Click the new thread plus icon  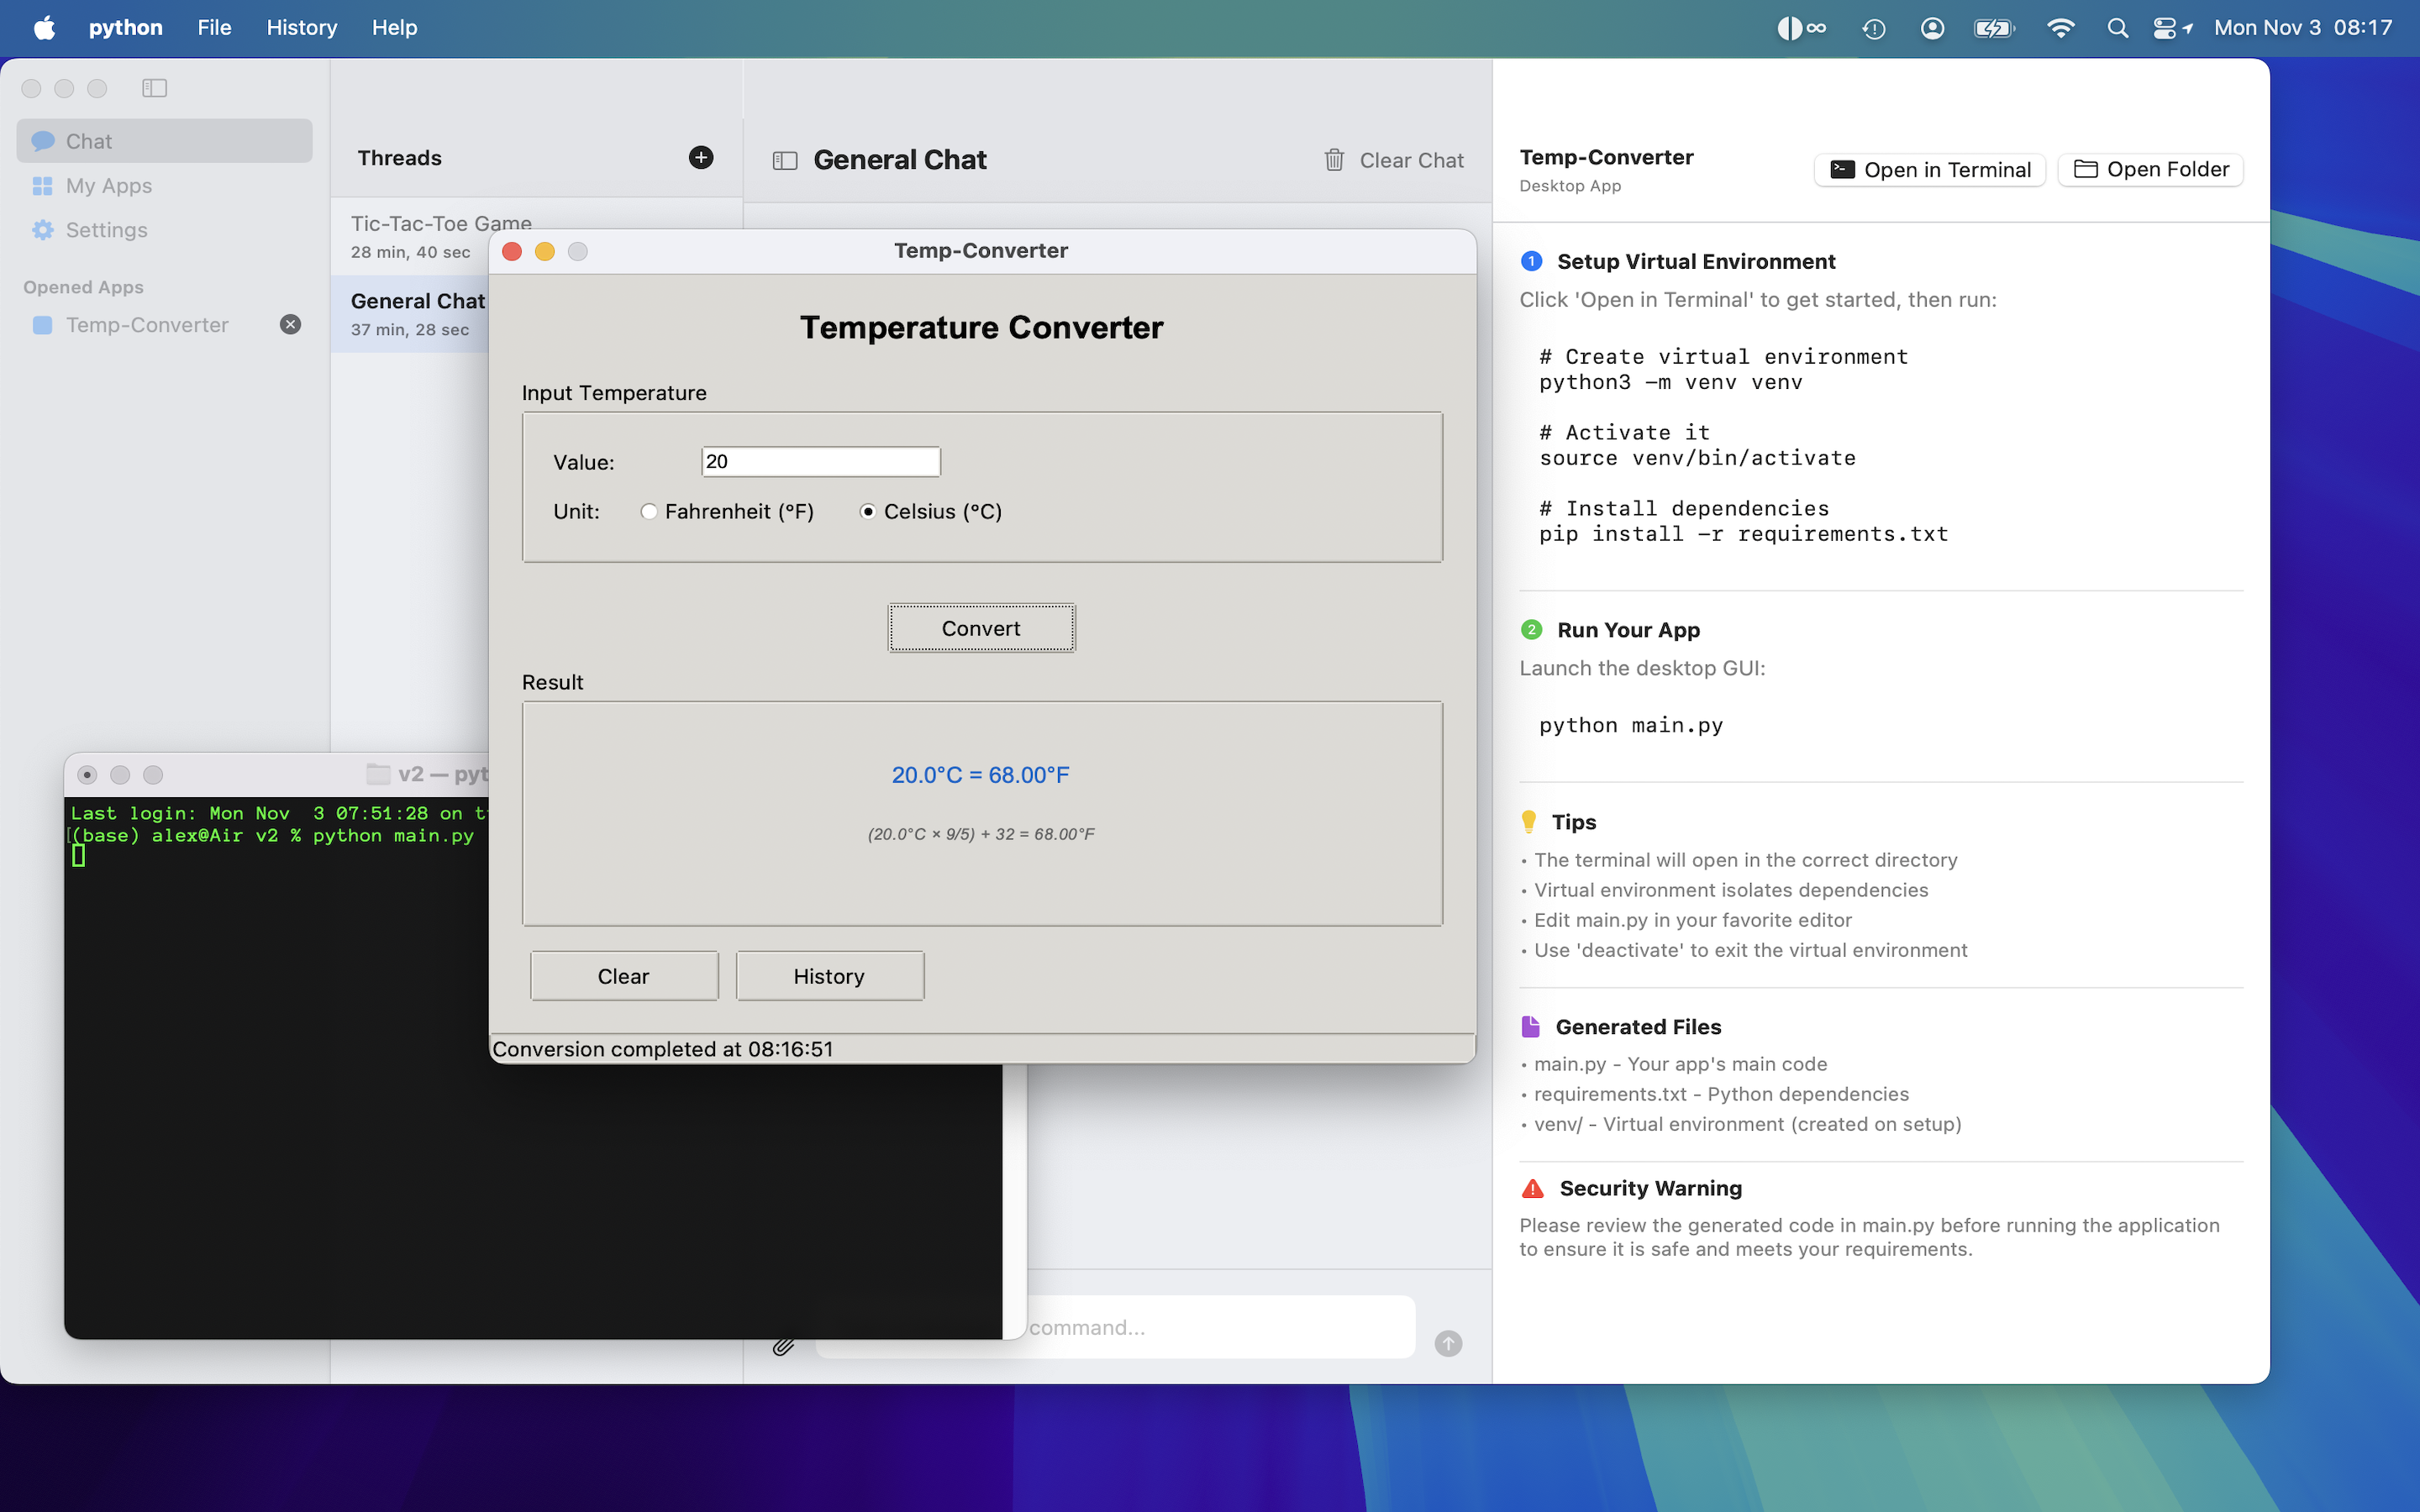[701, 157]
